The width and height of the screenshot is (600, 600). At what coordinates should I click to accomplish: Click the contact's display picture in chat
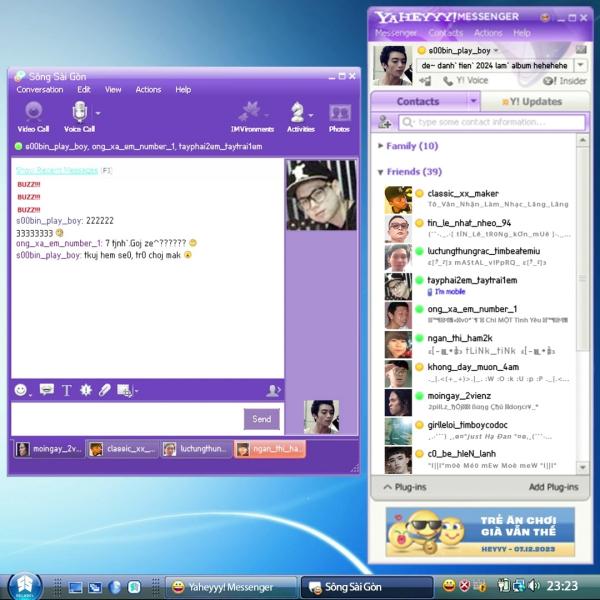tap(321, 195)
